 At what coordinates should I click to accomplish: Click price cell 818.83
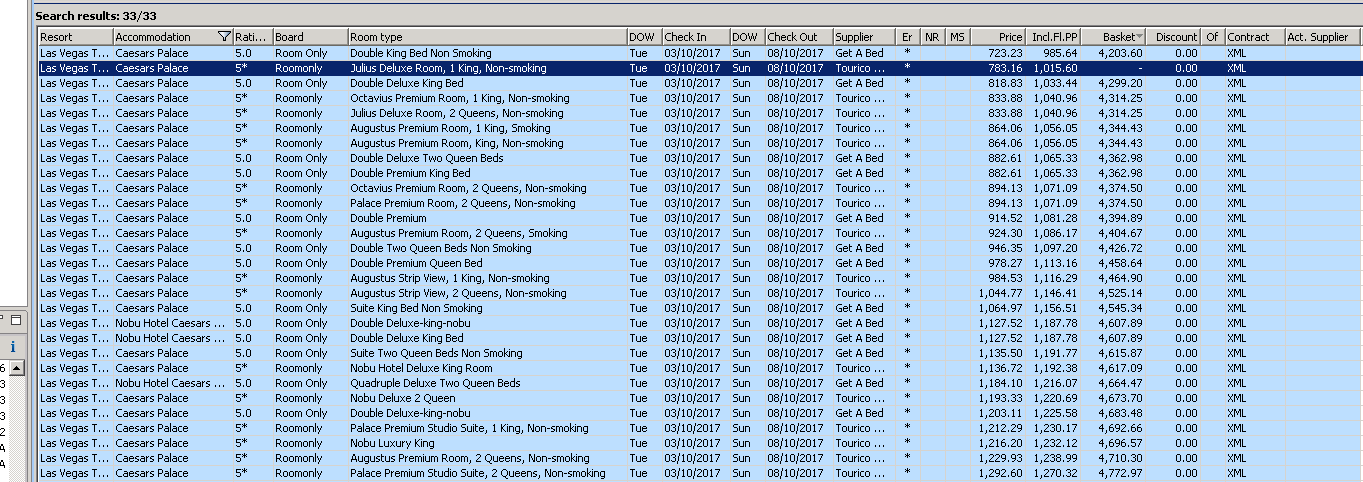point(1005,83)
